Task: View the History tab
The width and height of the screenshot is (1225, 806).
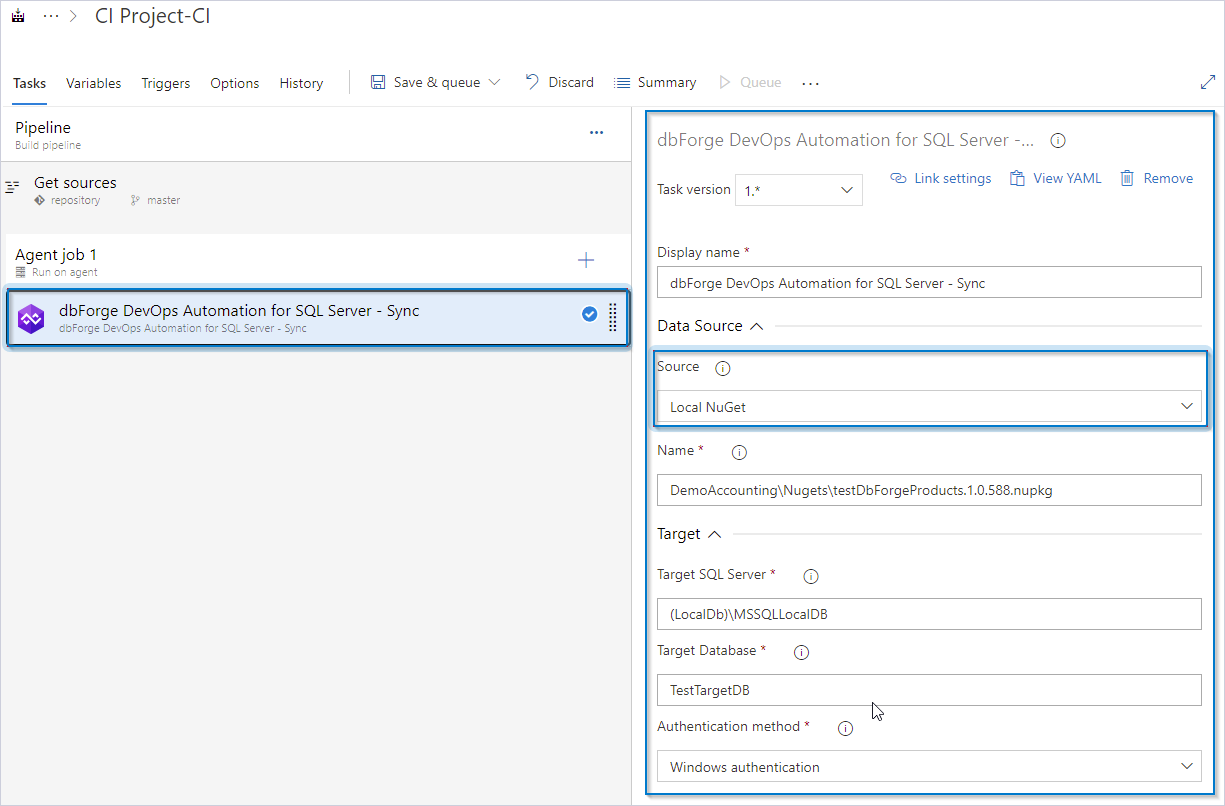Action: (x=301, y=83)
